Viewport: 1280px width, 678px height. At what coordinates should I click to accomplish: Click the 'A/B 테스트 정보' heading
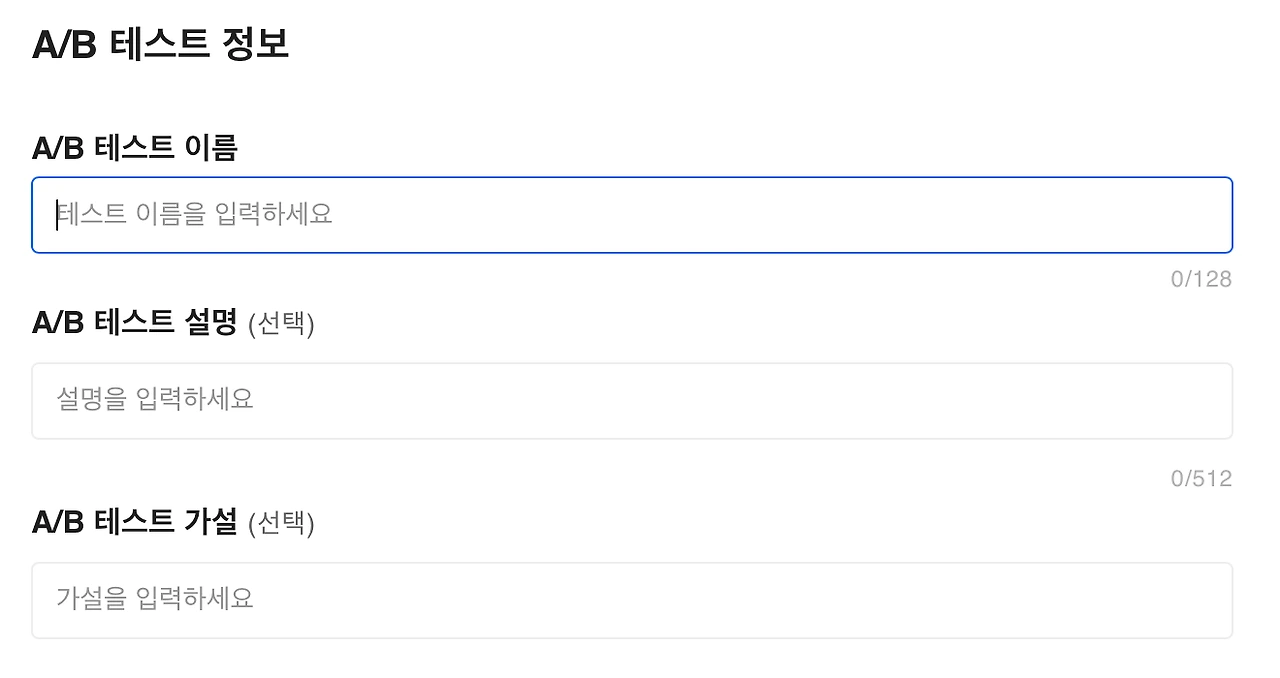[x=160, y=45]
